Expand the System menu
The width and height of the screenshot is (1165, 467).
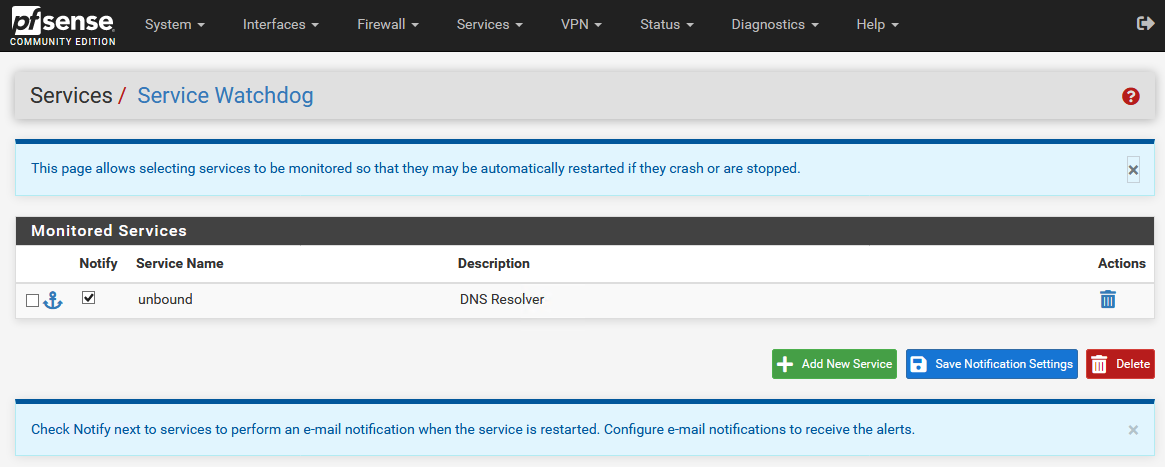[x=175, y=24]
